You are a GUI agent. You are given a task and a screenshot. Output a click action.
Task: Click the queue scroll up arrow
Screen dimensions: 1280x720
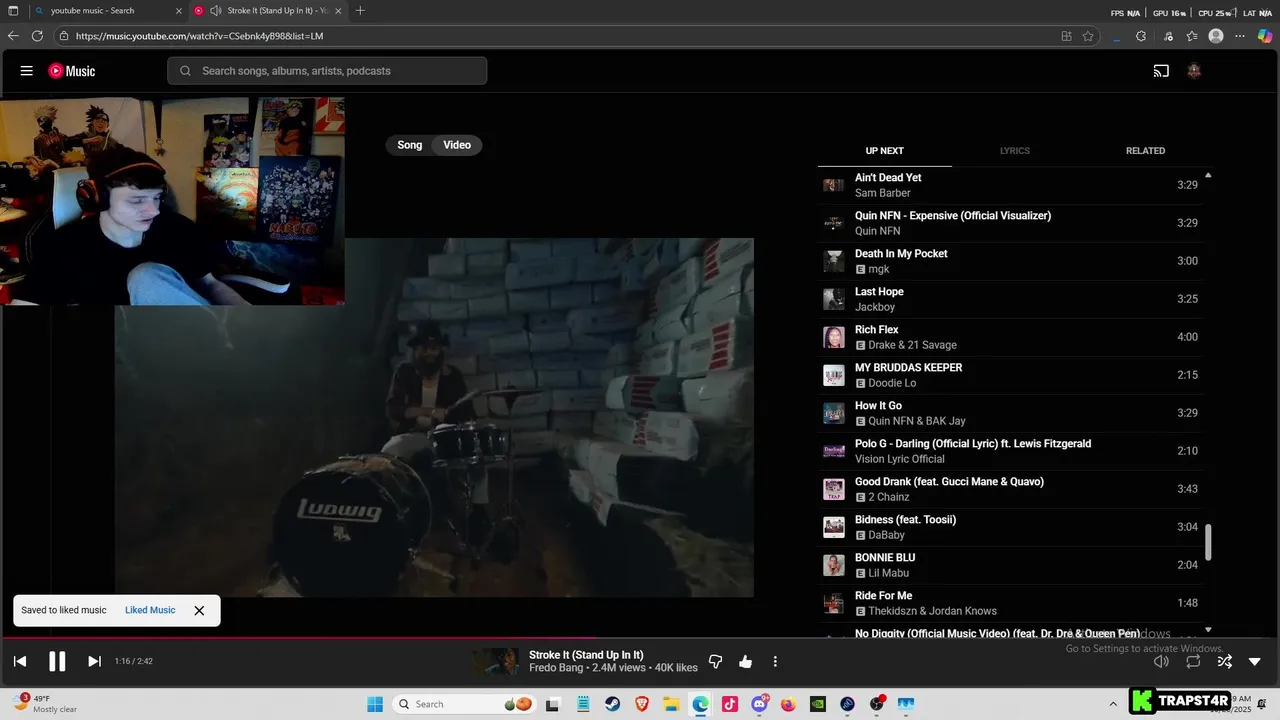click(1208, 175)
